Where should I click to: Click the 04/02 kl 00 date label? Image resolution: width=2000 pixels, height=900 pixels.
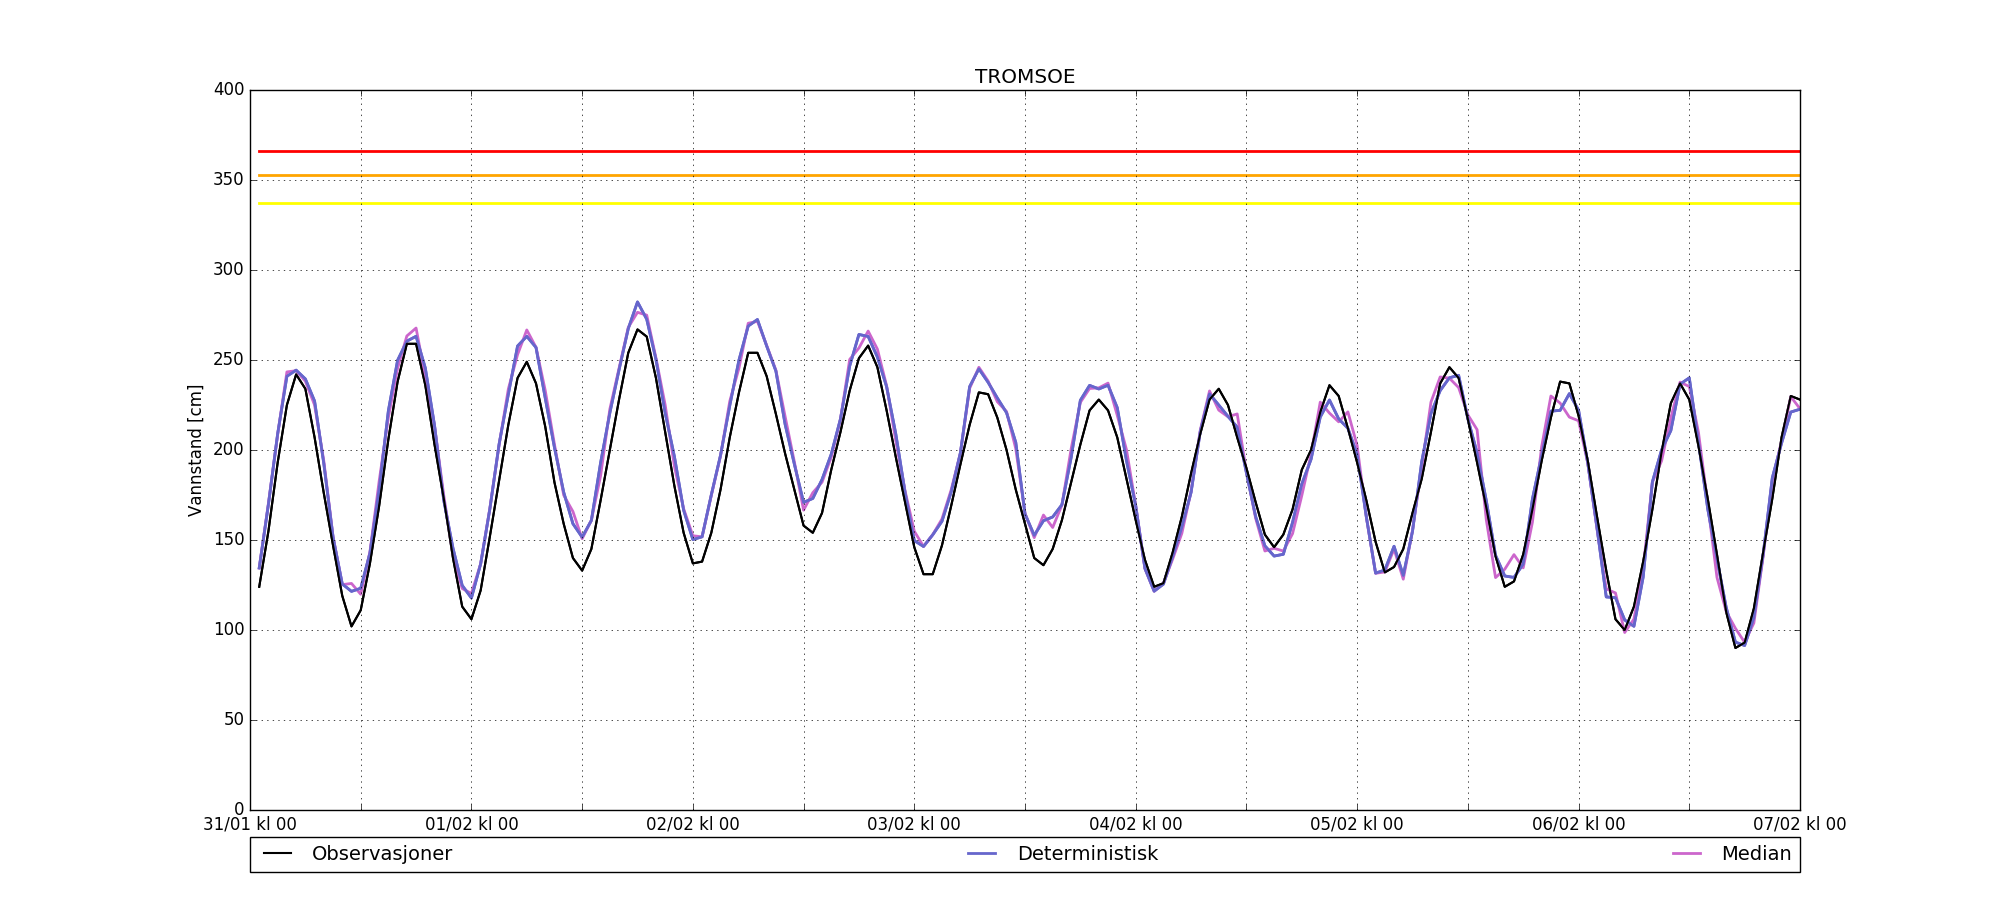pyautogui.click(x=1136, y=825)
